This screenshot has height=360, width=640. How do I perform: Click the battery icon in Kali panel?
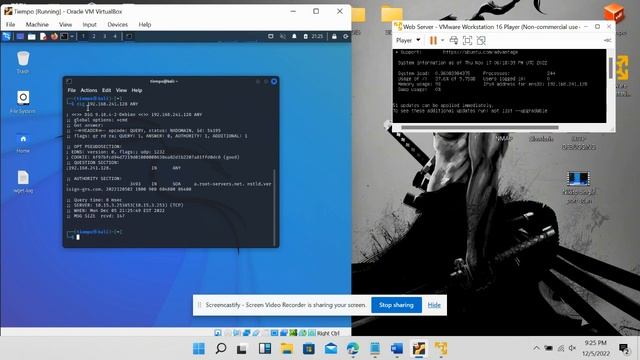(x=306, y=36)
